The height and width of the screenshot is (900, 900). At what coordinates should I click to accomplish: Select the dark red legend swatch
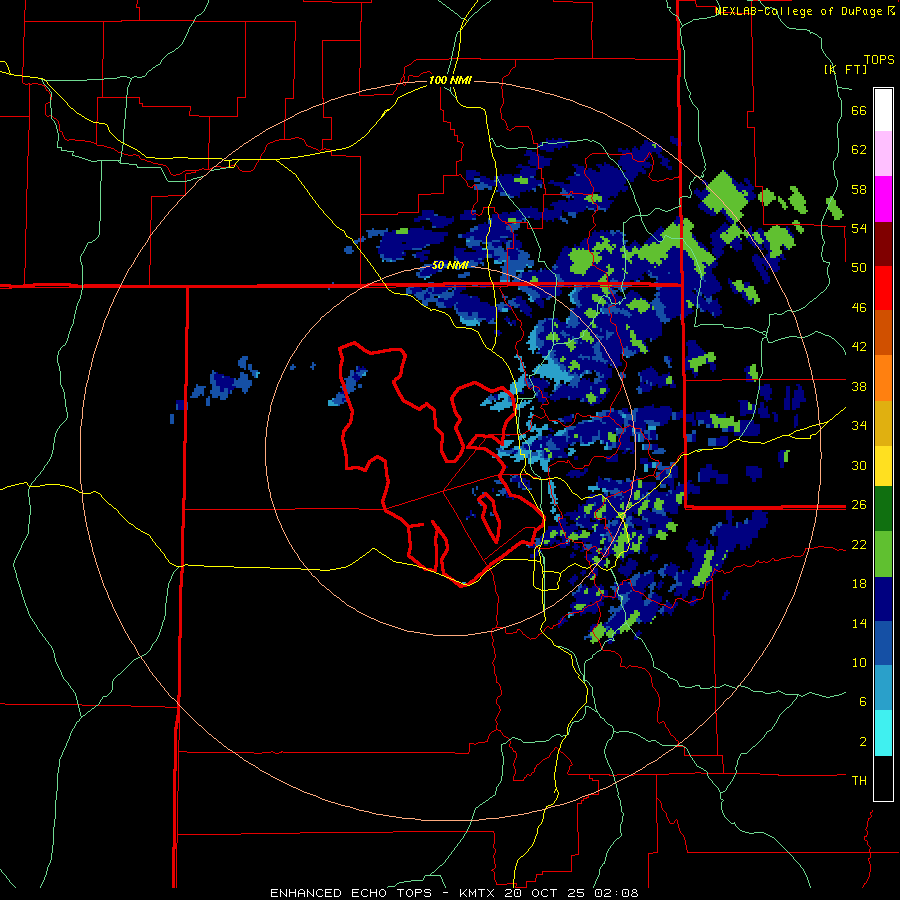[x=883, y=243]
